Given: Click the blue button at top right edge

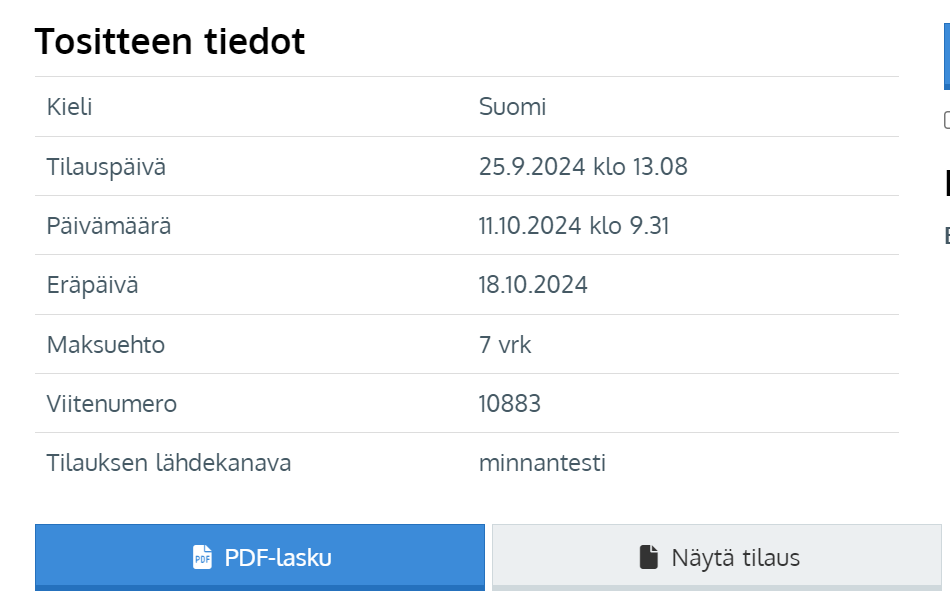Looking at the screenshot, I should [947, 56].
